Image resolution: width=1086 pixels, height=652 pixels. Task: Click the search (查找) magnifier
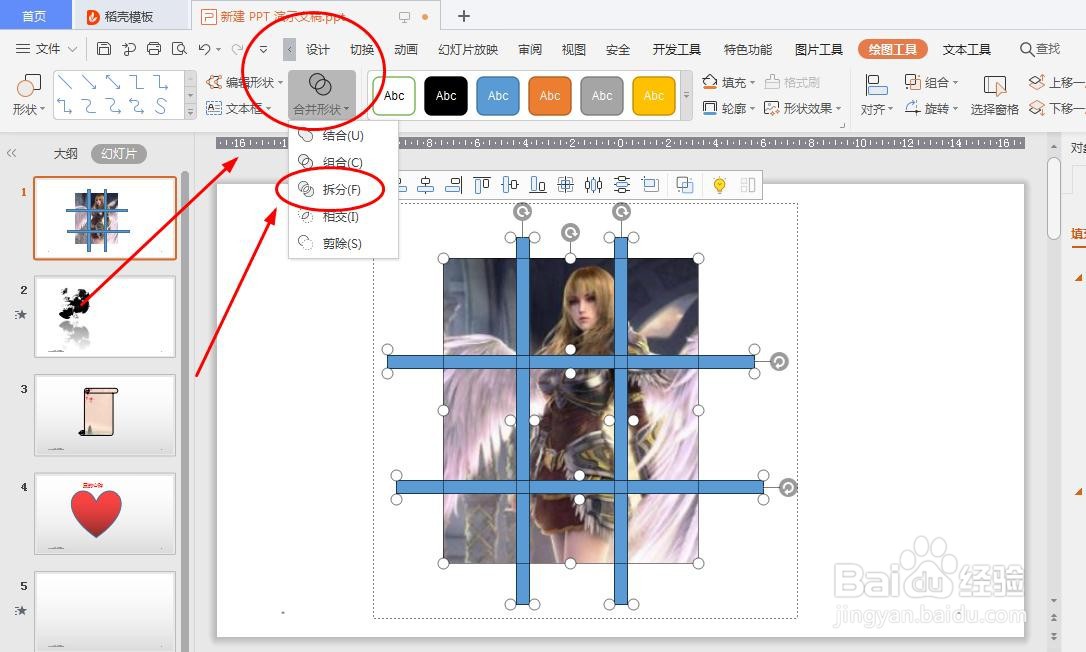[1026, 49]
